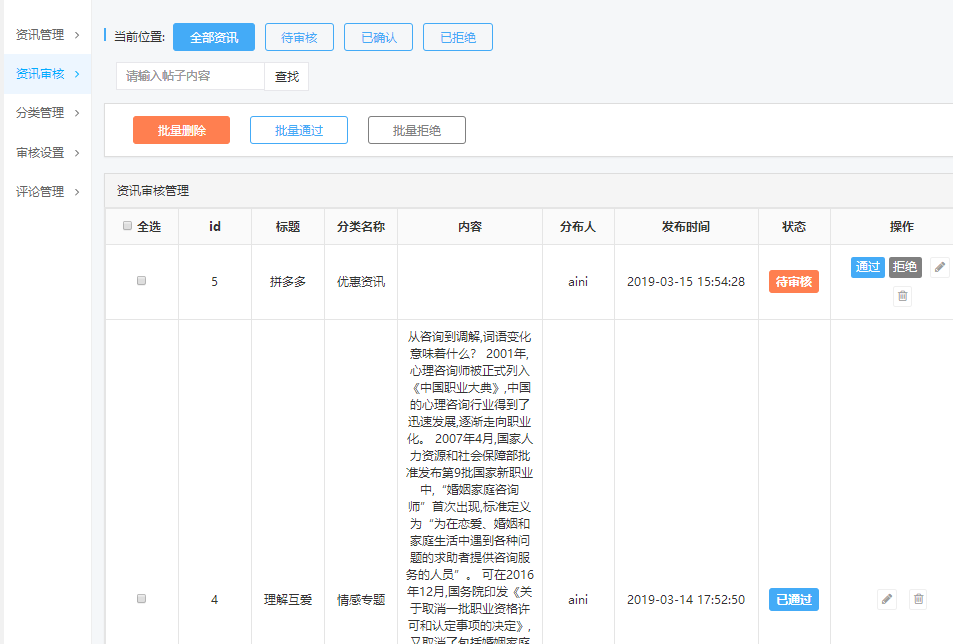Open the 分类管理 sidebar menu
The height and width of the screenshot is (644, 953).
(x=47, y=113)
